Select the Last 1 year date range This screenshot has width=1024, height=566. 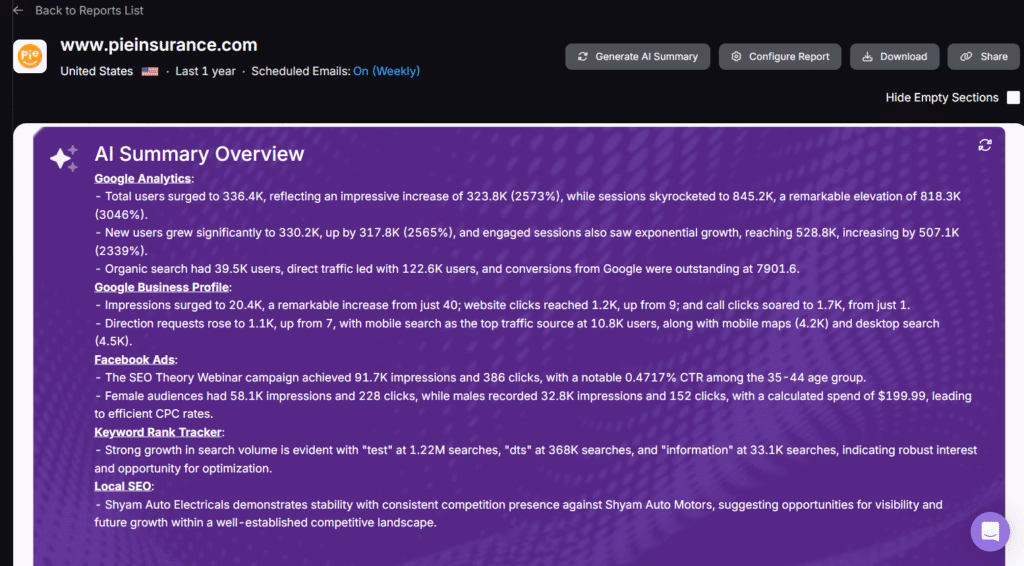tap(205, 72)
